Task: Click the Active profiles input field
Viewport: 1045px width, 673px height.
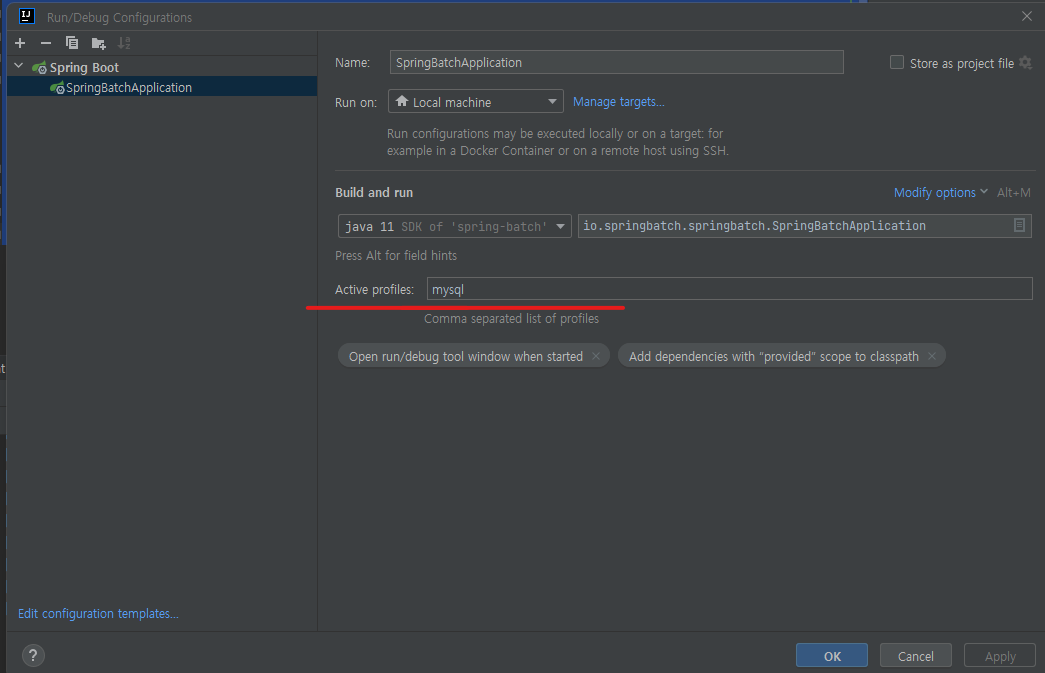Action: [729, 289]
